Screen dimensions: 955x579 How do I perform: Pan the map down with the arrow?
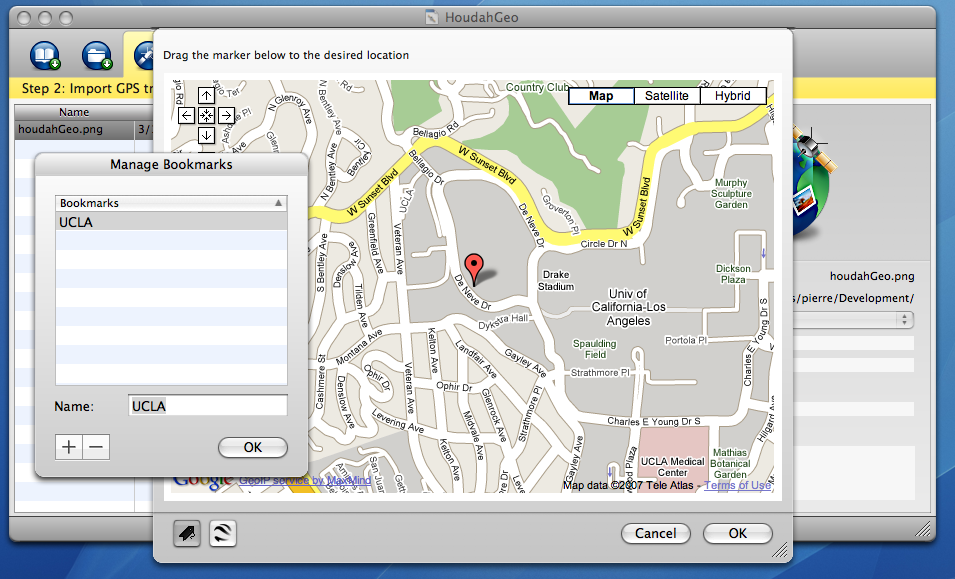[206, 135]
